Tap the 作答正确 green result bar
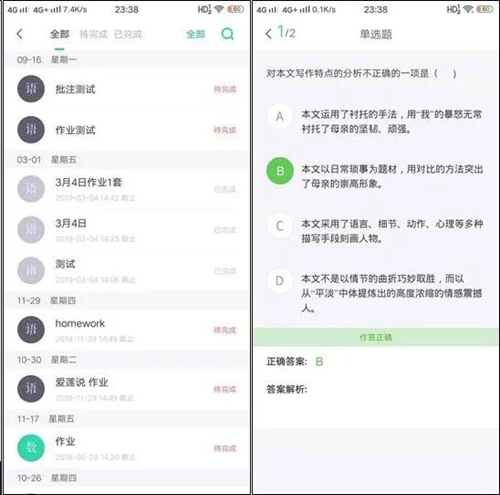 (x=376, y=337)
